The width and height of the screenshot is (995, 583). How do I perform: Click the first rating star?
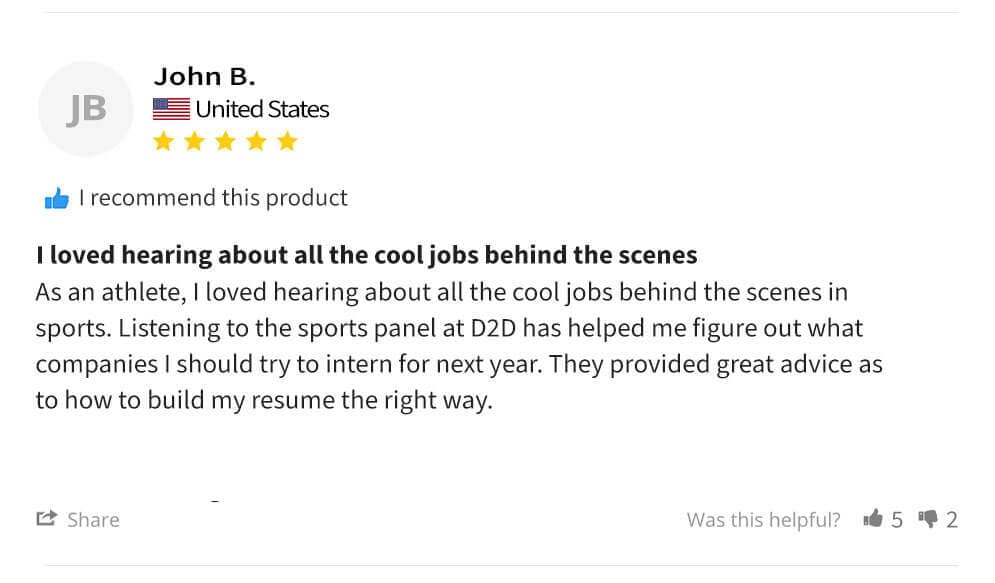pyautogui.click(x=163, y=141)
